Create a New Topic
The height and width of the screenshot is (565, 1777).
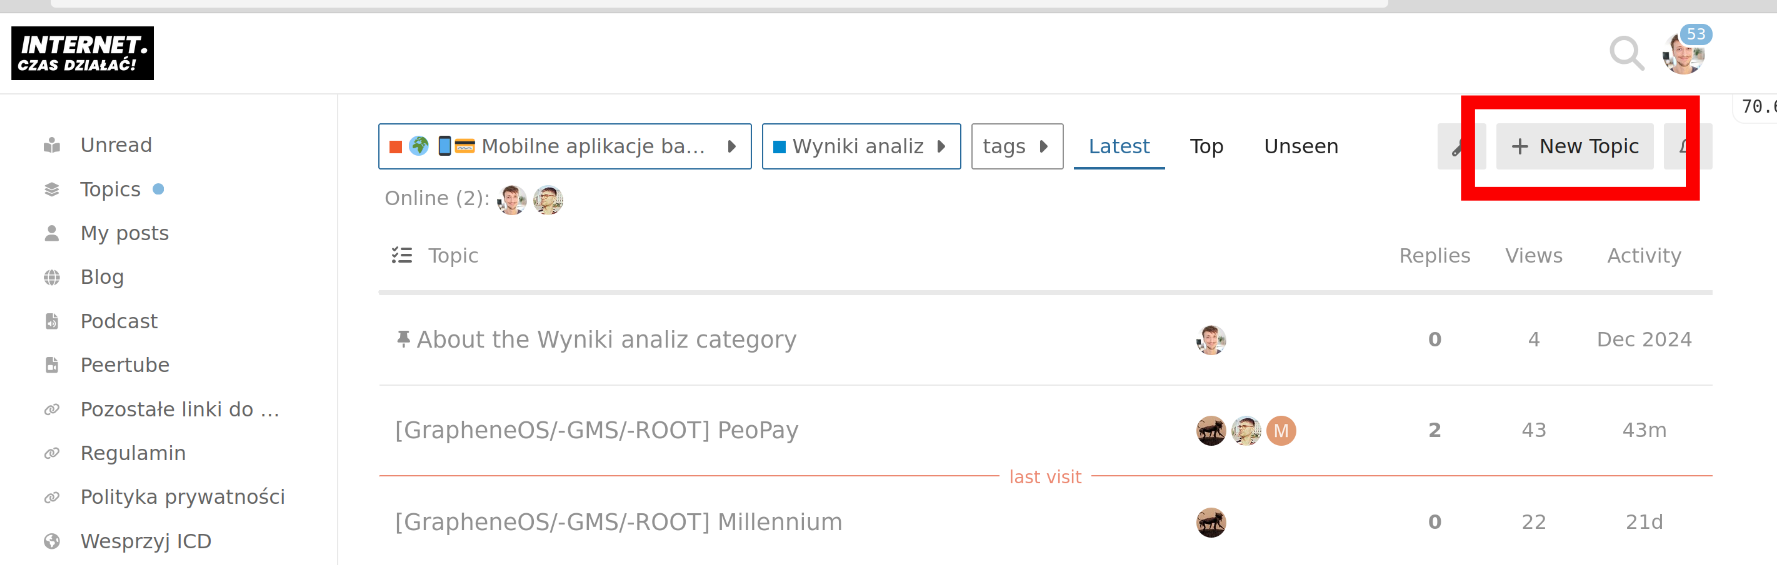1575,147
